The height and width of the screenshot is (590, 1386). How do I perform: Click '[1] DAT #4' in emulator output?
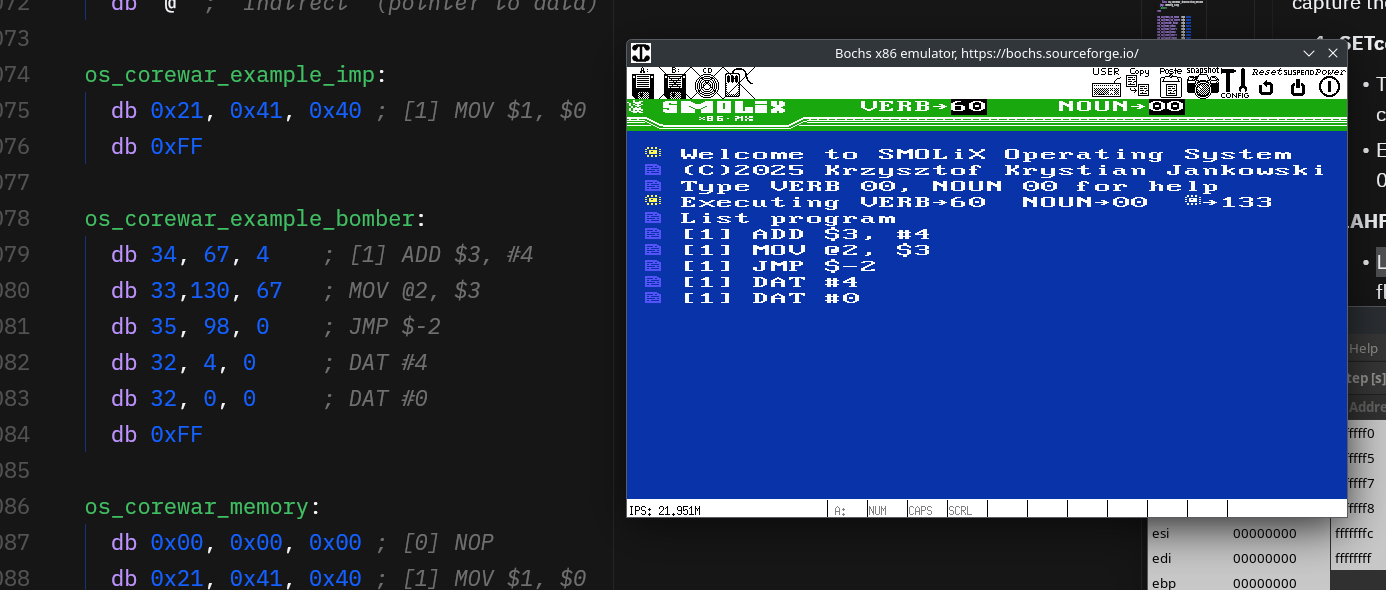(770, 282)
